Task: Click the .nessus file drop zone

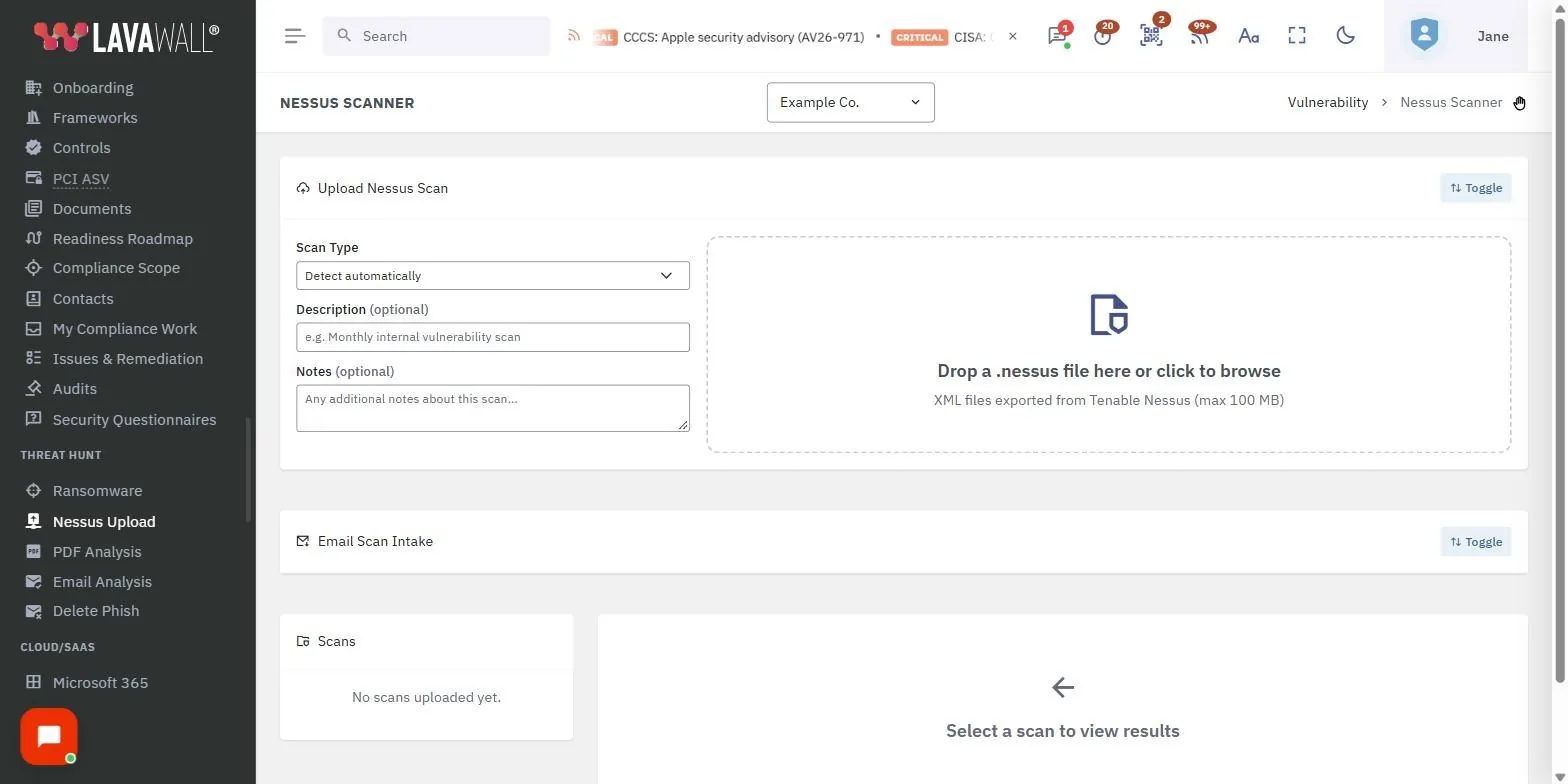Action: [x=1109, y=345]
